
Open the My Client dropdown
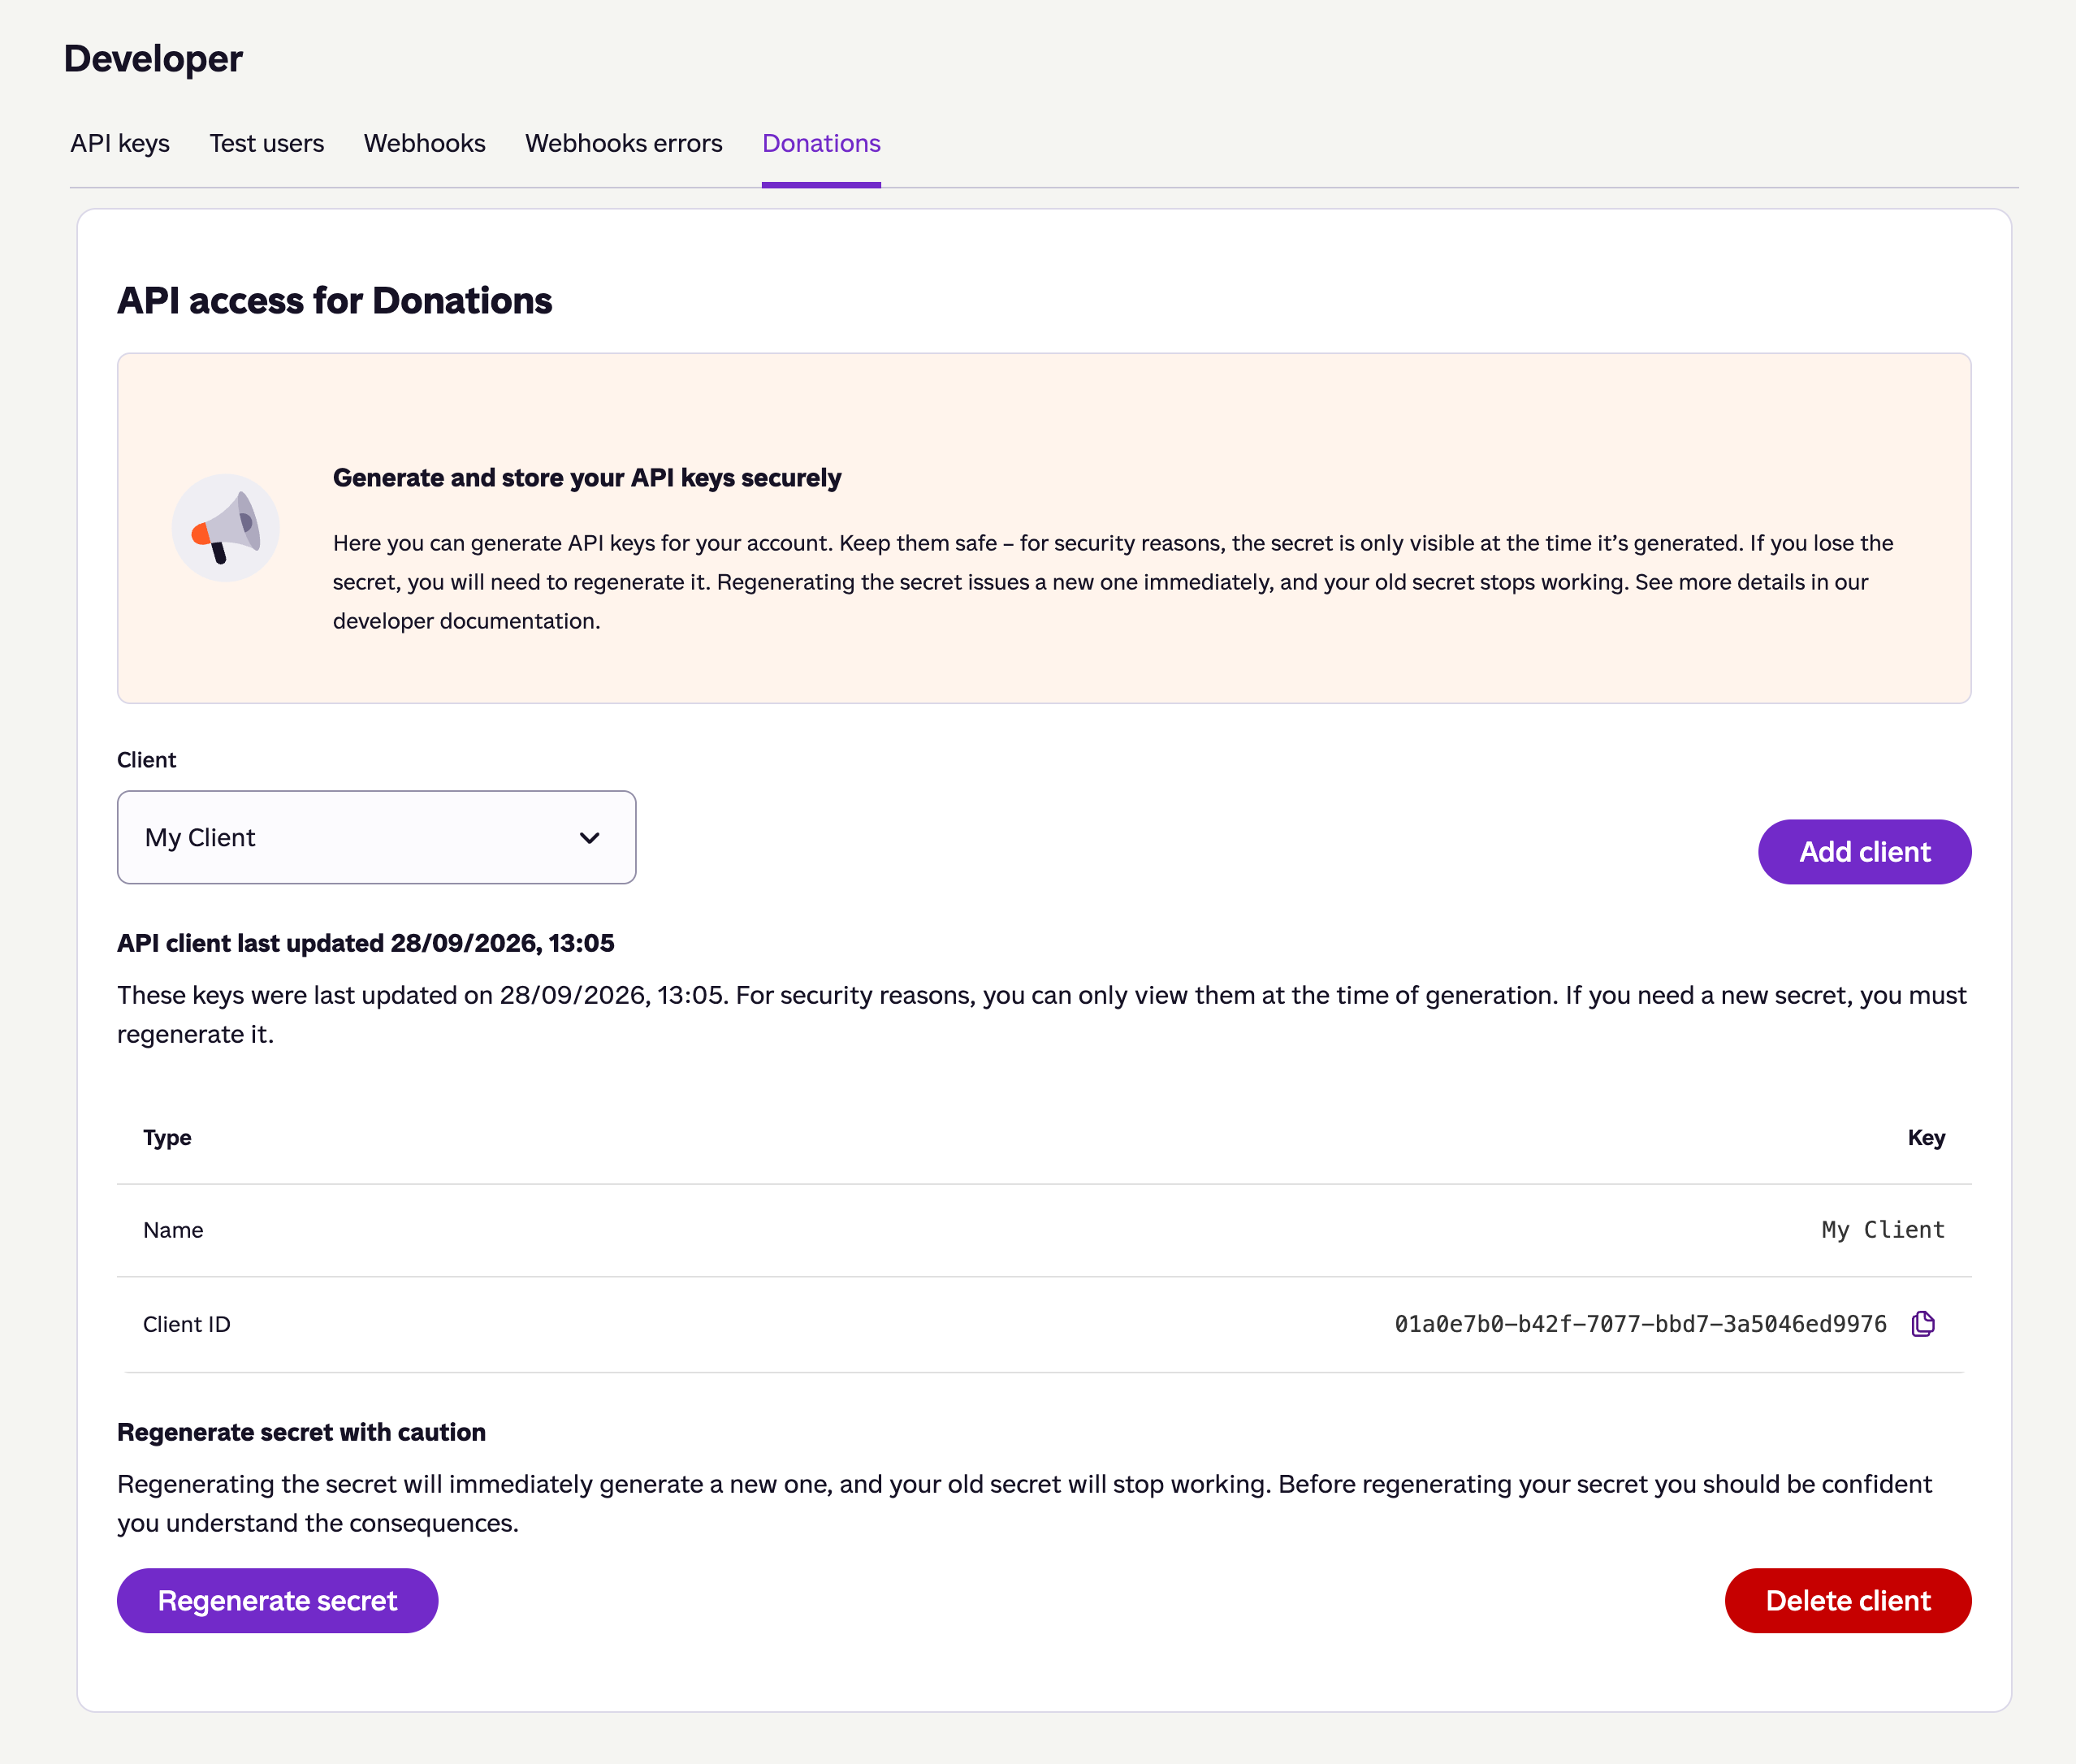(376, 838)
